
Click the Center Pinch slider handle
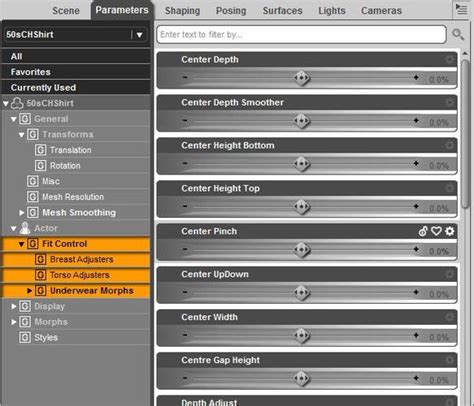point(302,250)
